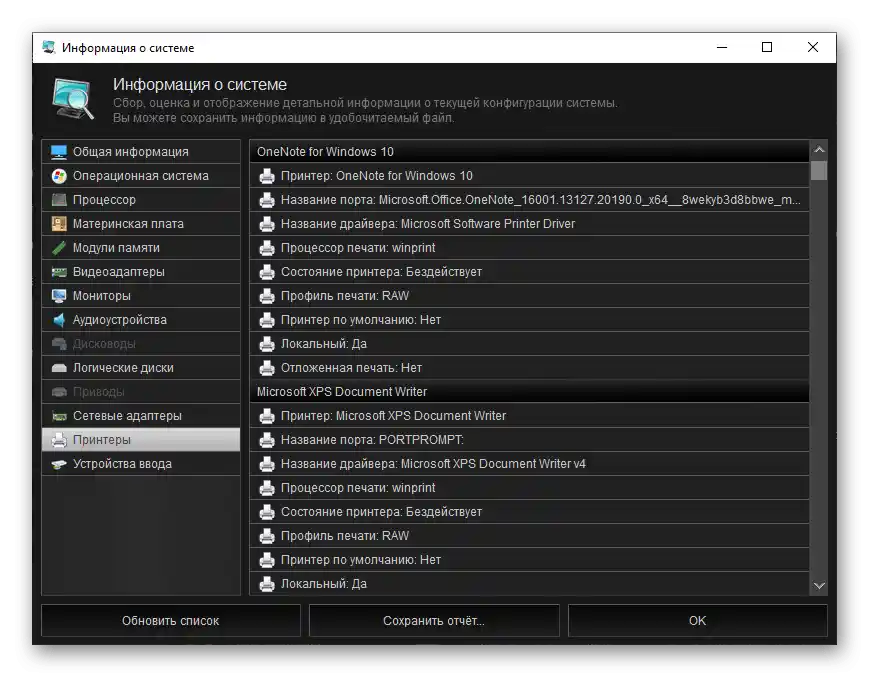
Task: Maximize the Информация о системе window
Action: coord(767,48)
